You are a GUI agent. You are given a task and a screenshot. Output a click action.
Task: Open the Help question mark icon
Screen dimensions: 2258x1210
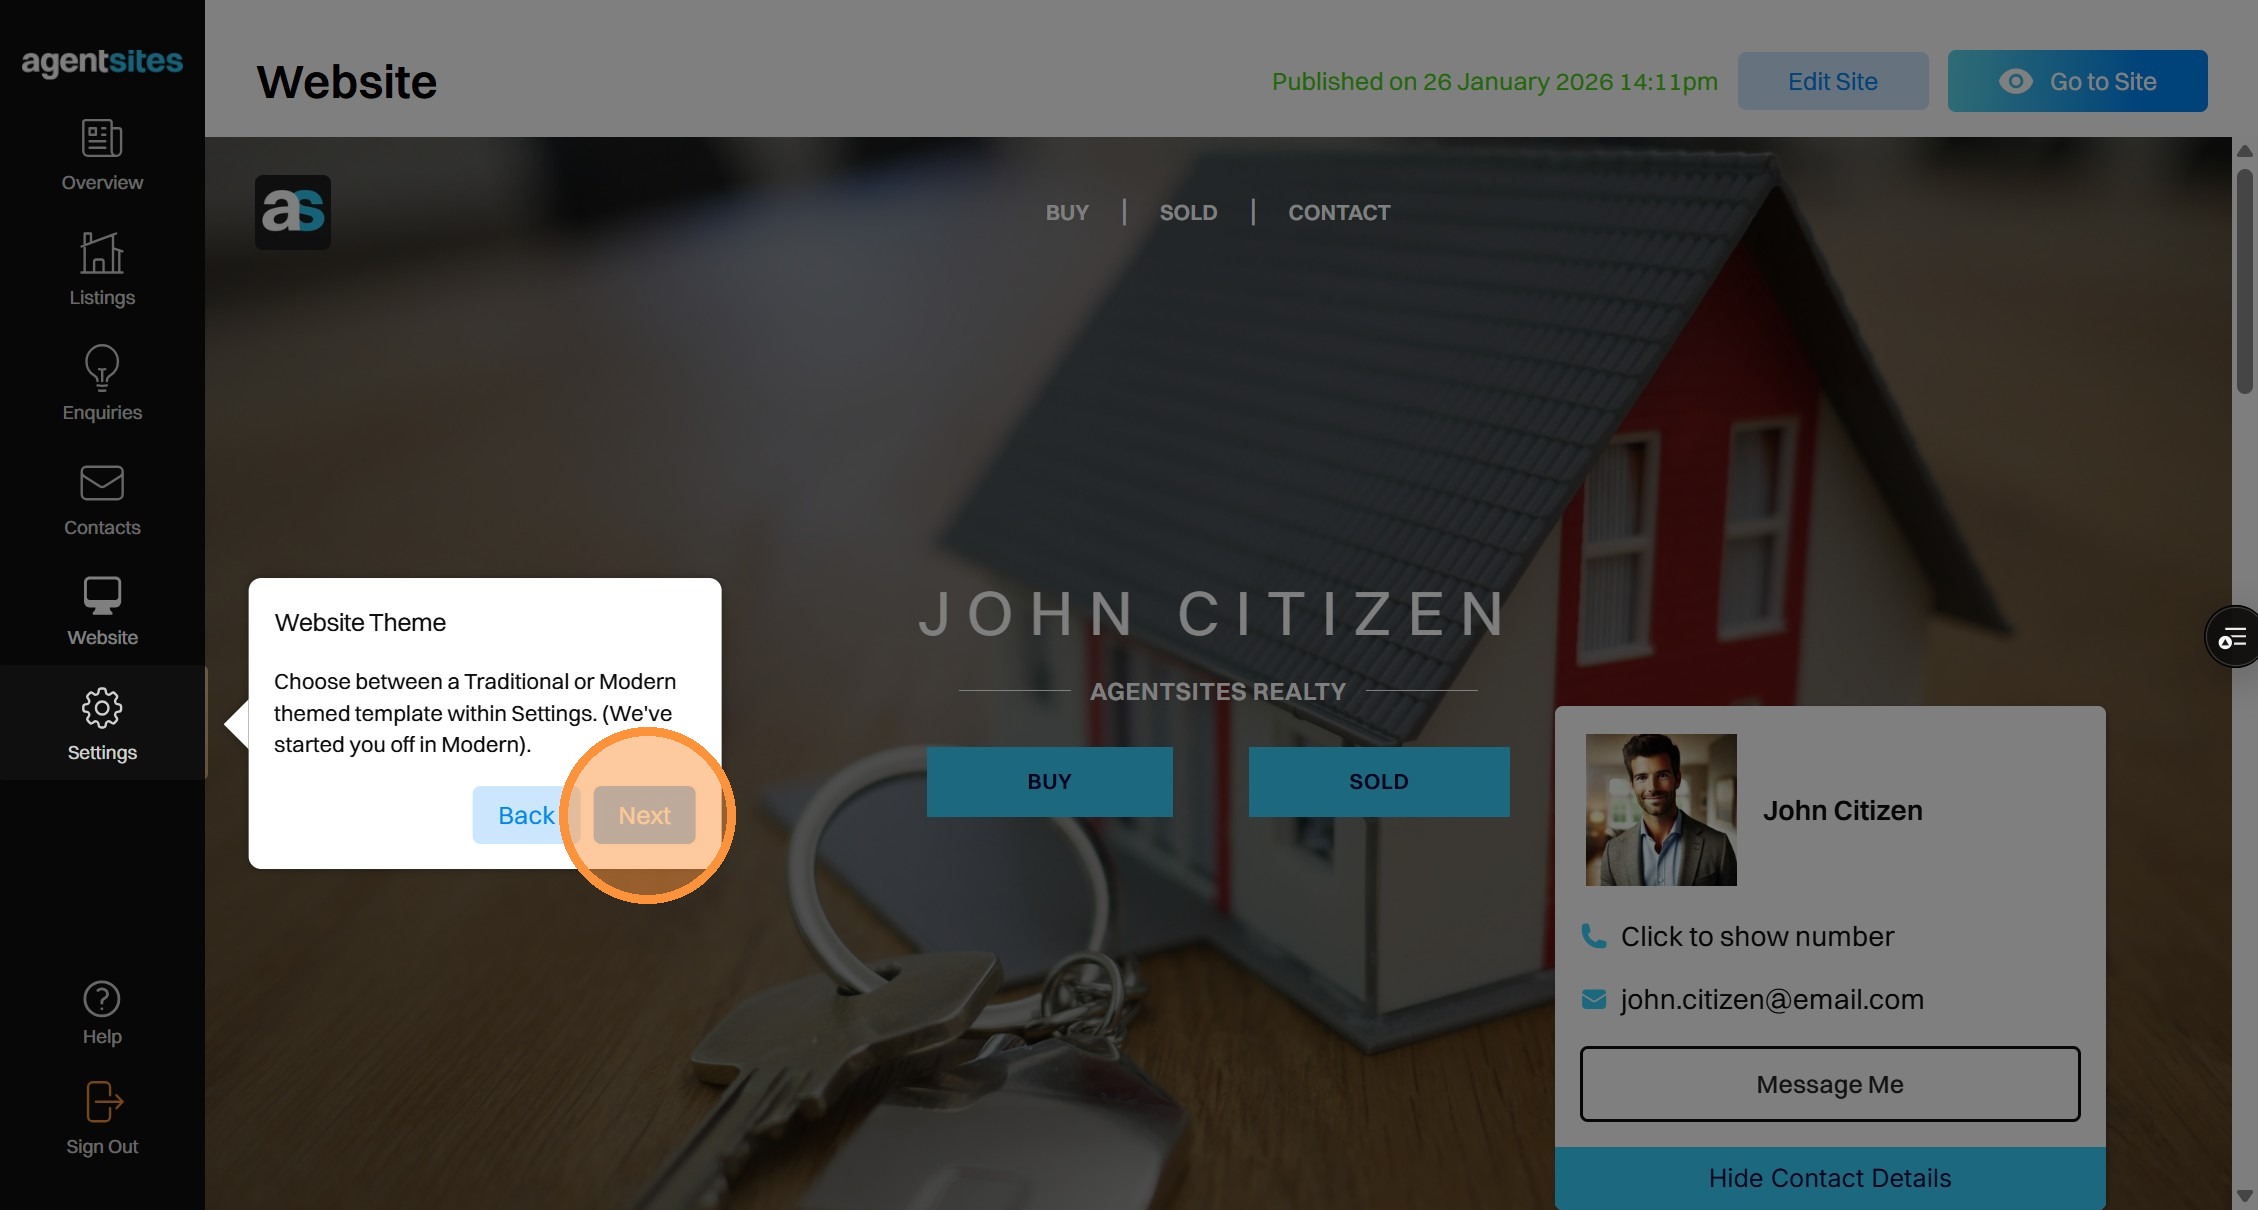click(x=102, y=999)
